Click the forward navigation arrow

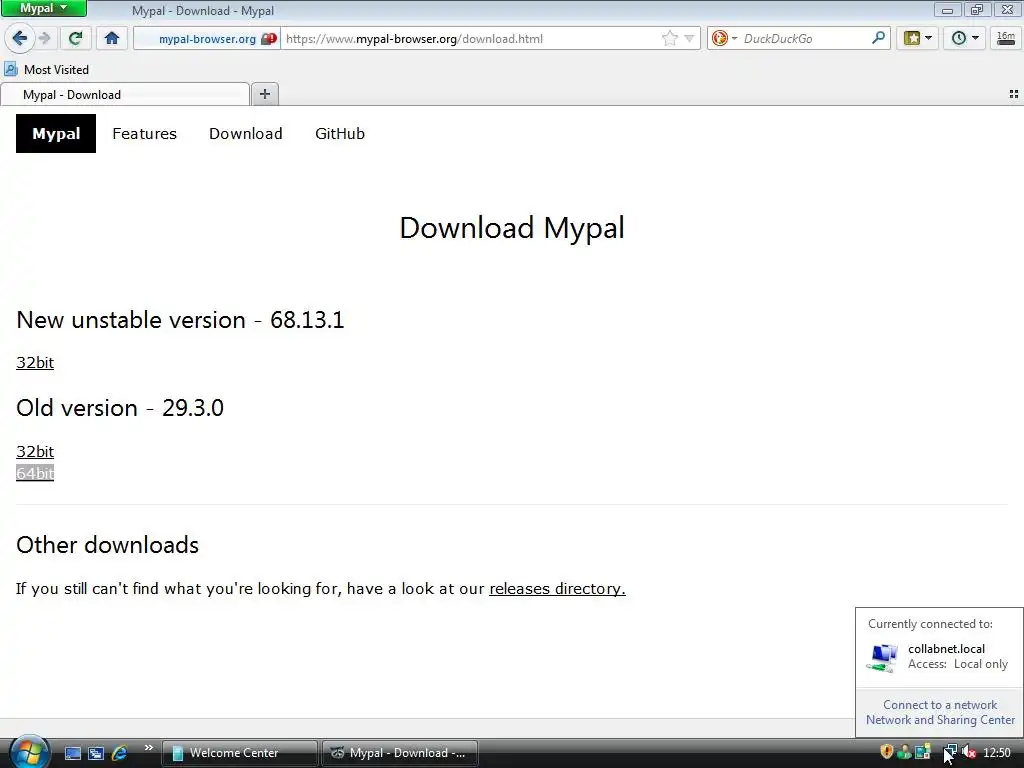pos(44,38)
